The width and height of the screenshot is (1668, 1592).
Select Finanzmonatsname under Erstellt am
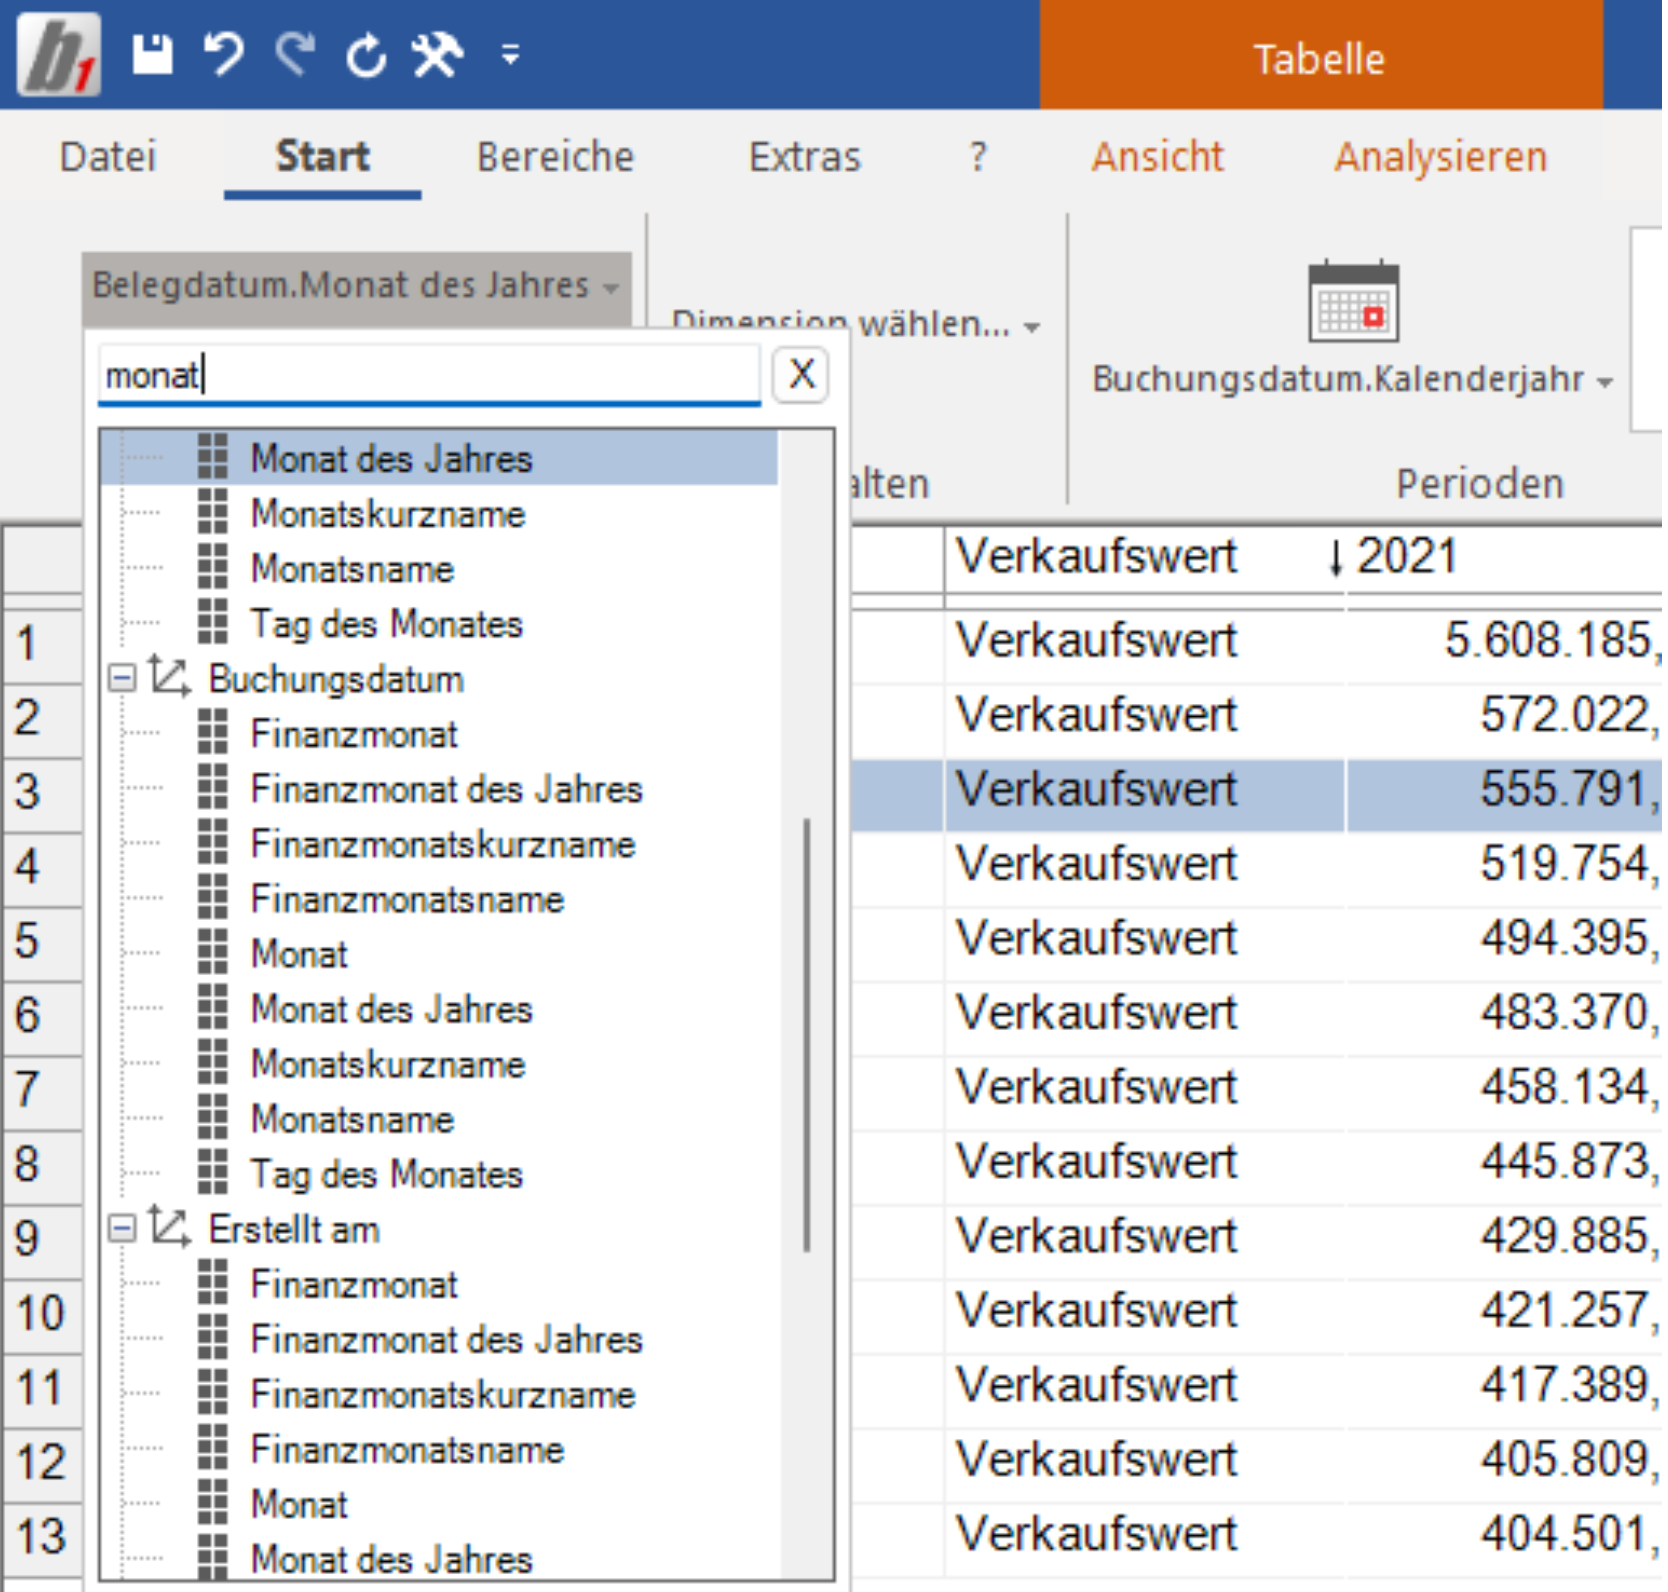tap(407, 1449)
